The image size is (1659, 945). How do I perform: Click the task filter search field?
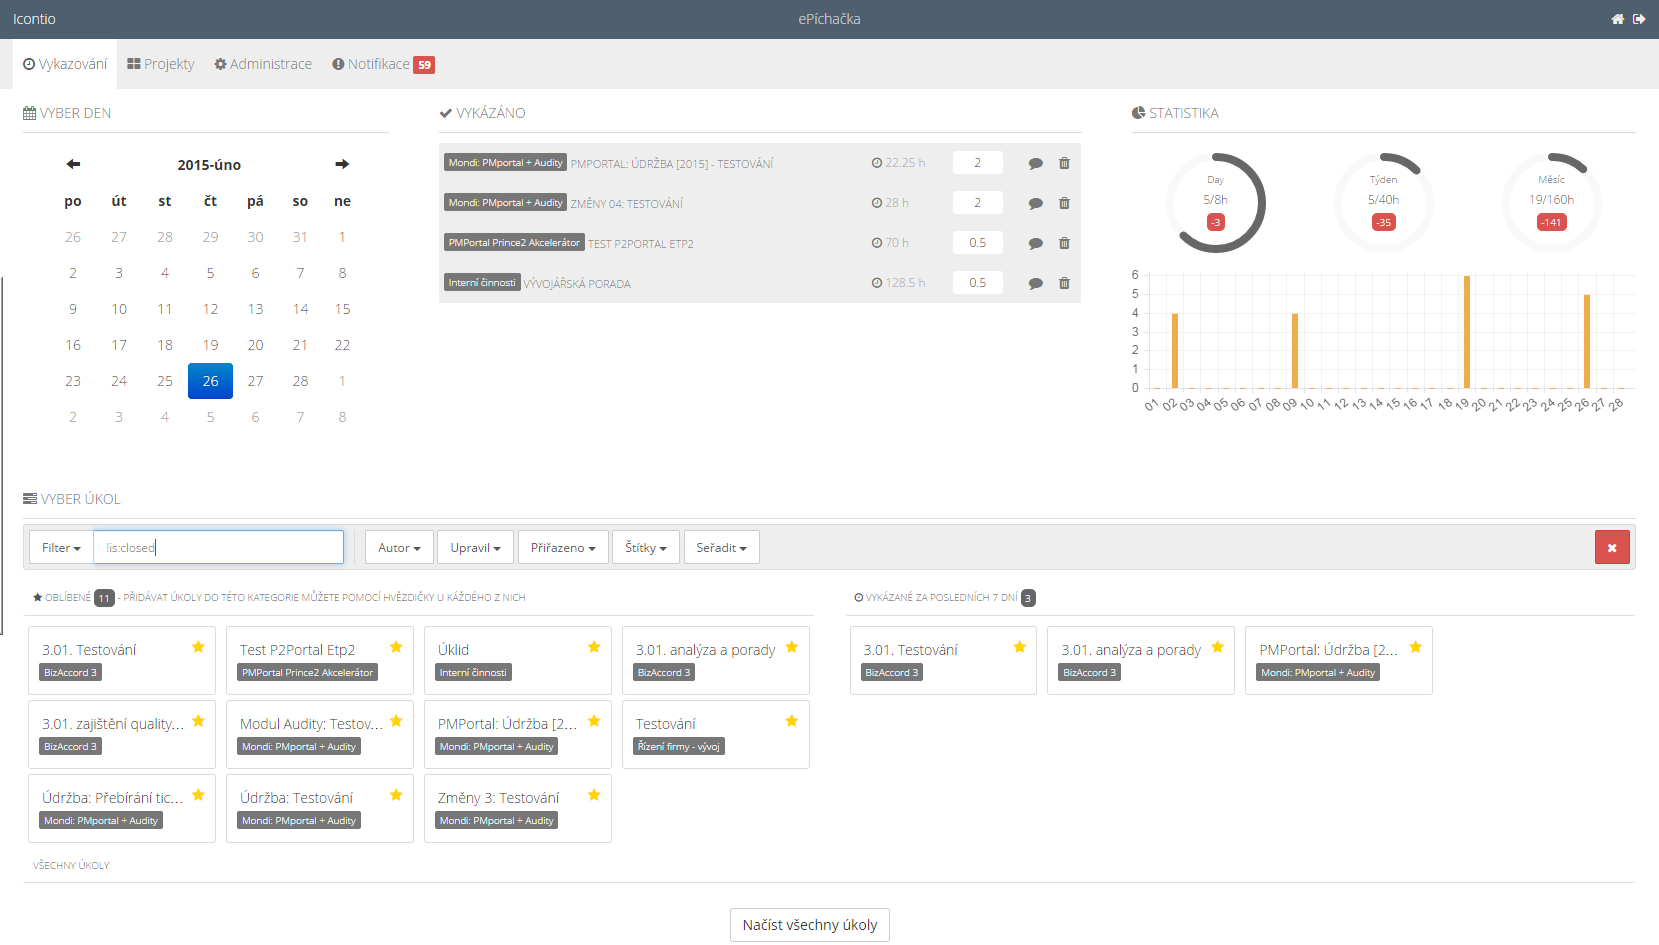tap(218, 548)
